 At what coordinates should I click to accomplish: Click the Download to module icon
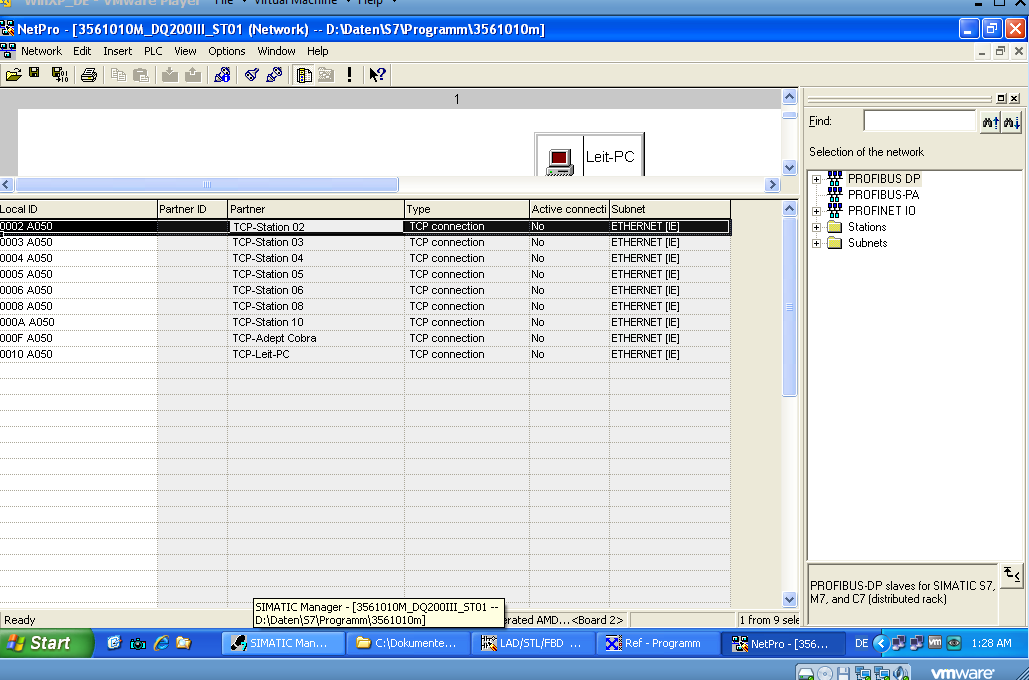click(170, 75)
